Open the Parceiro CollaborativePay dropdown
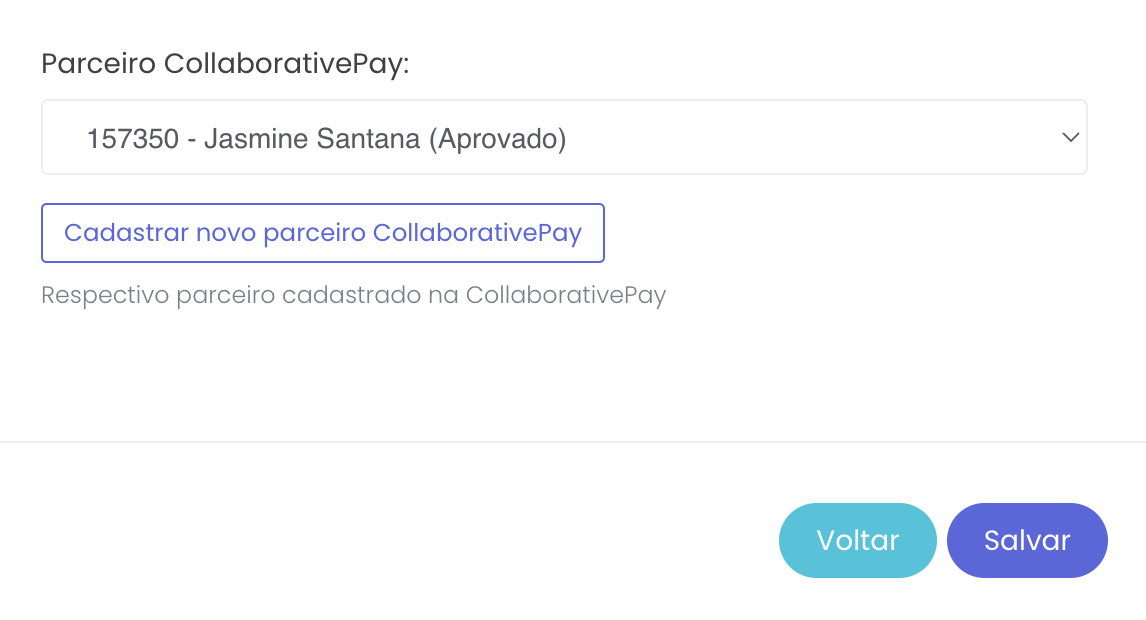This screenshot has height=620, width=1146. tap(564, 137)
